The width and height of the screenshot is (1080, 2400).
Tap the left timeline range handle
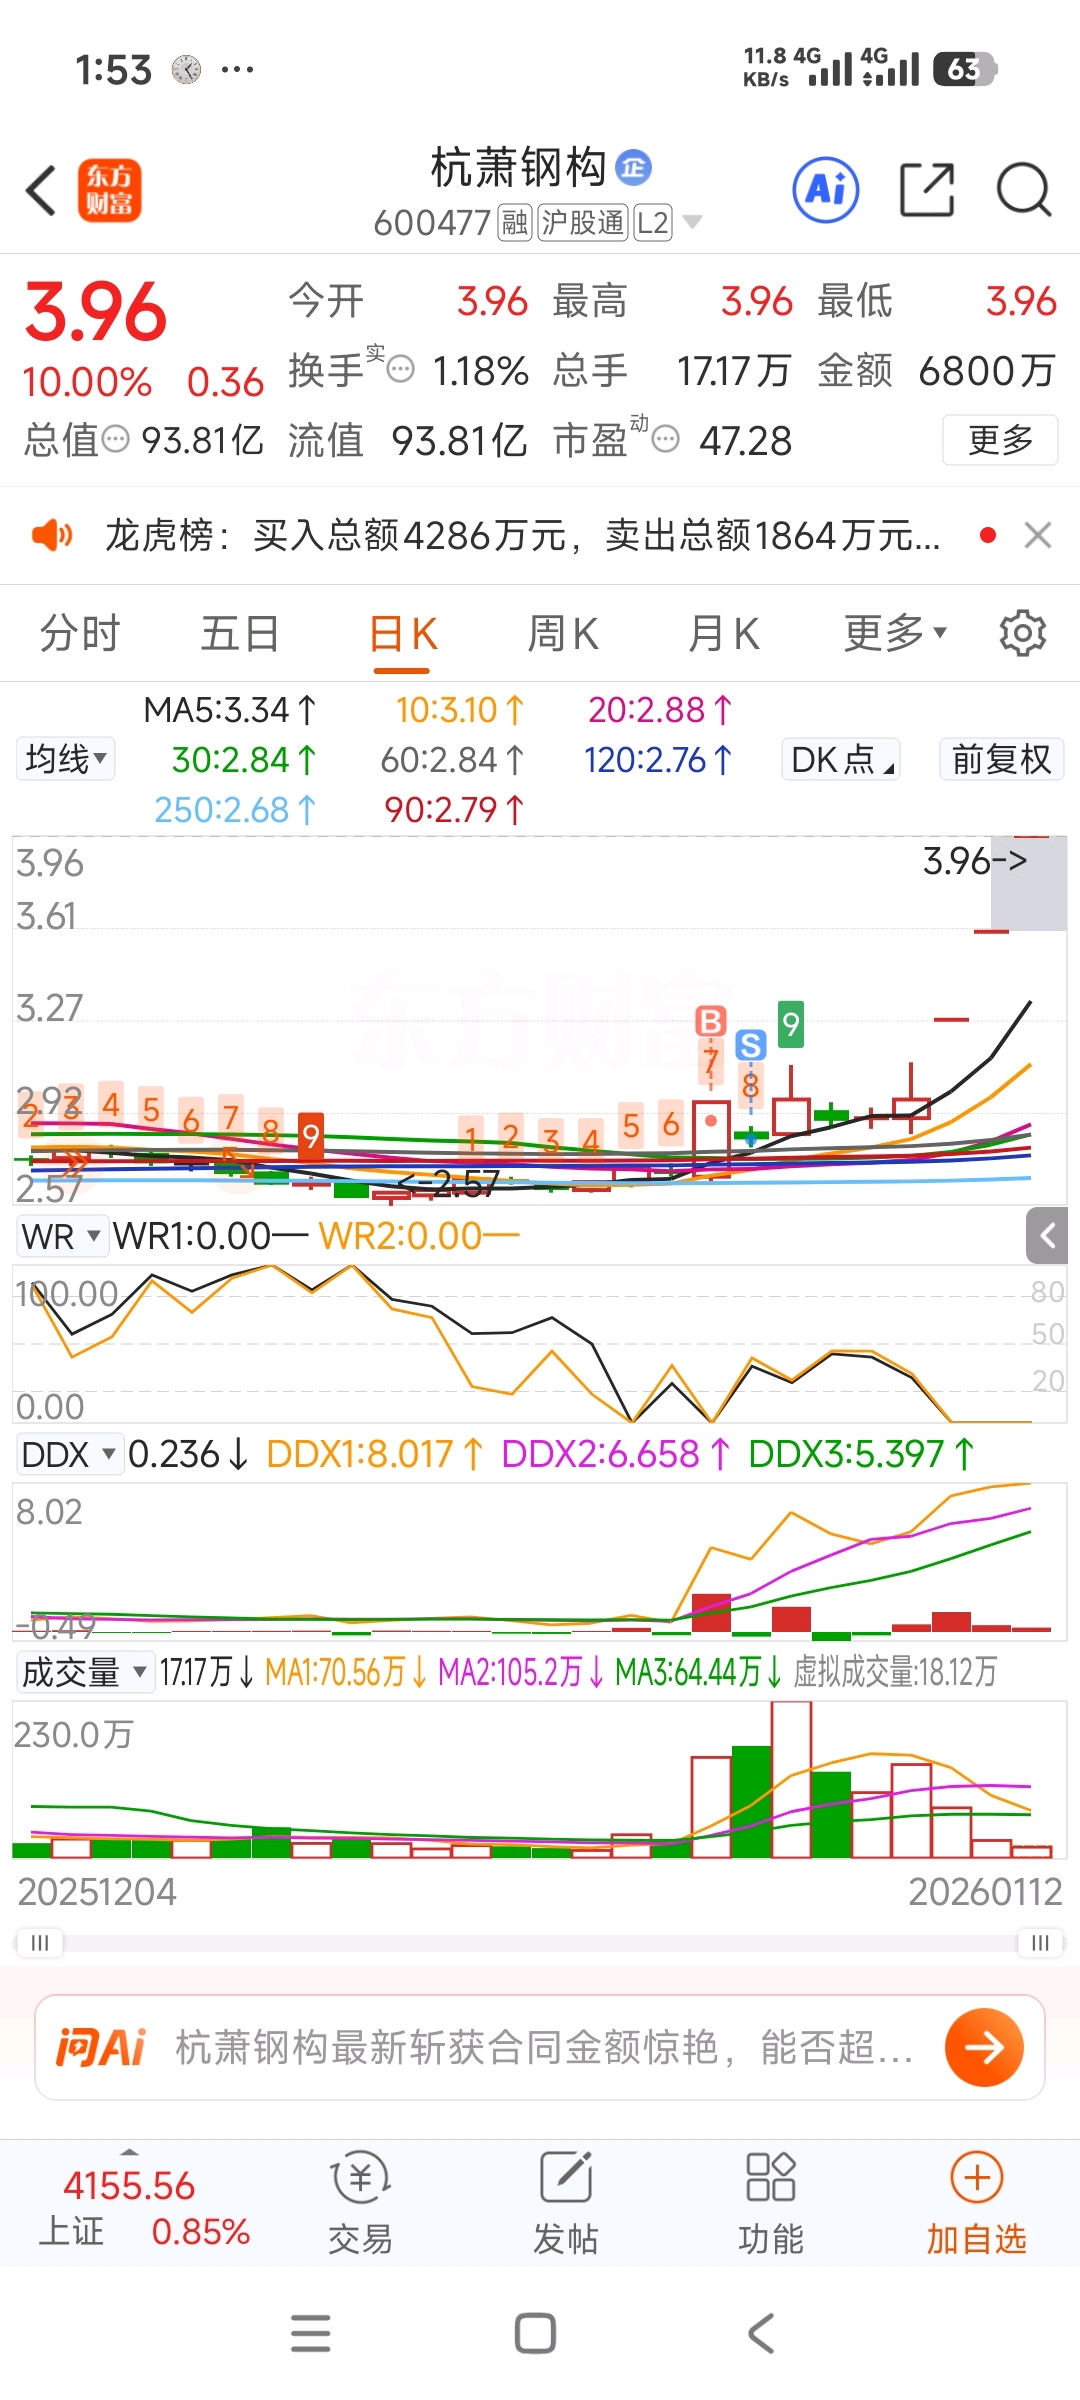coord(40,1943)
